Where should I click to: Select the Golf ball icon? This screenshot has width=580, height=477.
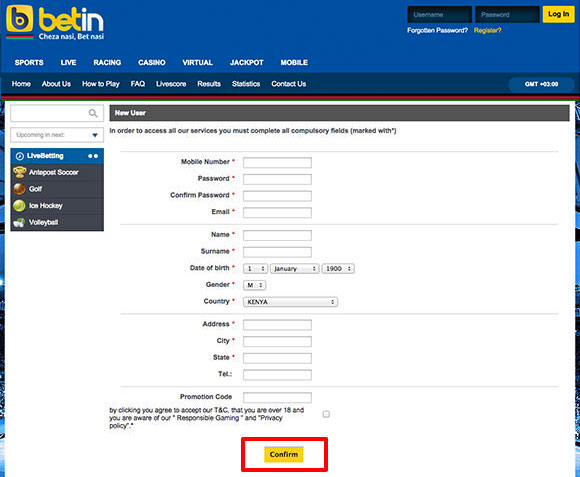pos(19,189)
